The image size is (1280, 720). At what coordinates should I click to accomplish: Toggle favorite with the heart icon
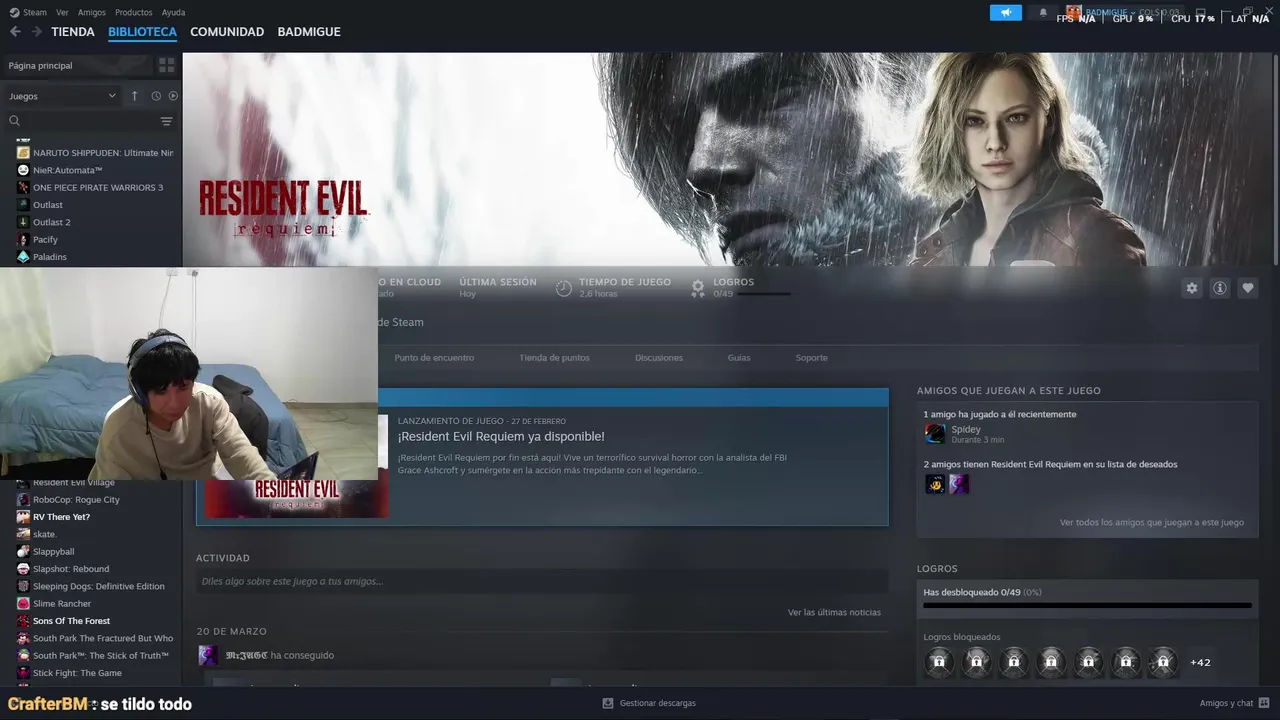click(1248, 288)
